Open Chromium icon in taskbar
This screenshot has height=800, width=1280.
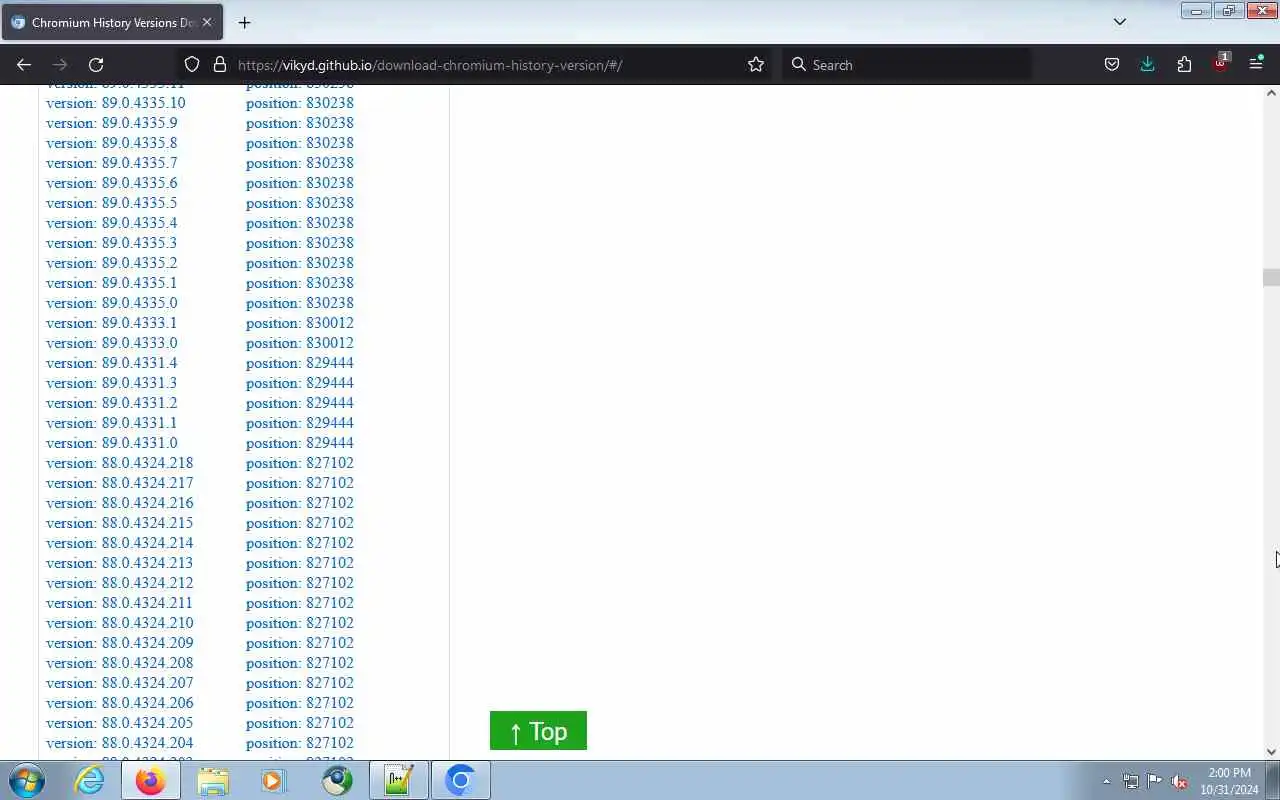pyautogui.click(x=460, y=780)
